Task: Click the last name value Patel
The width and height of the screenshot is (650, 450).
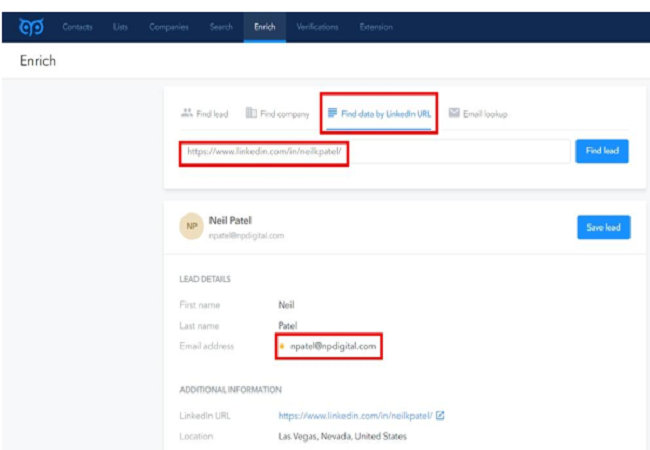Action: coord(288,326)
